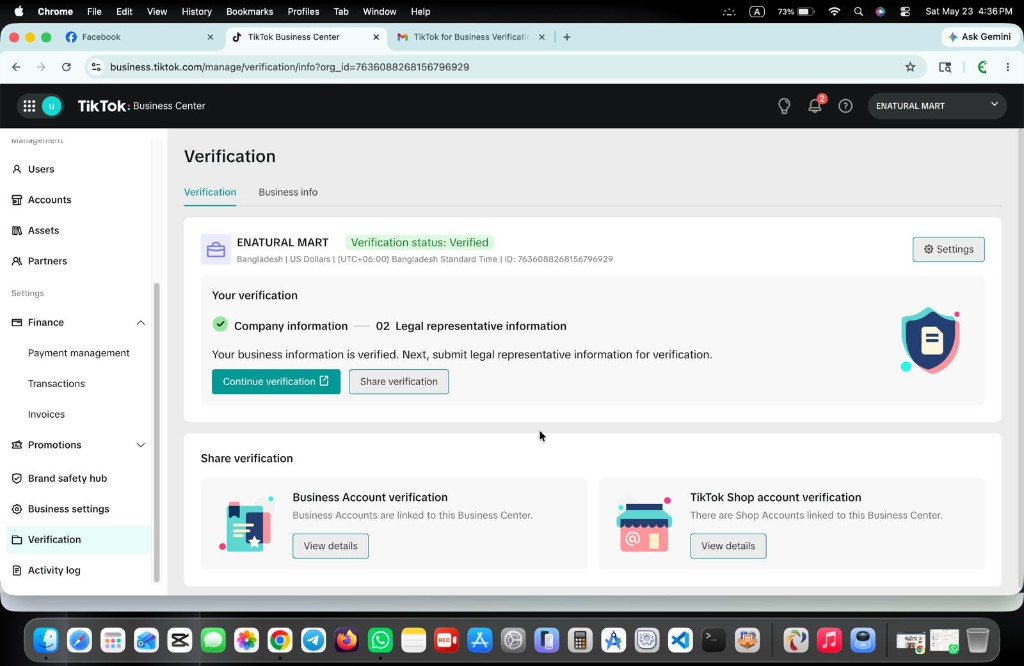Image resolution: width=1024 pixels, height=666 pixels.
Task: Open the Profiles menu
Action: 303,12
